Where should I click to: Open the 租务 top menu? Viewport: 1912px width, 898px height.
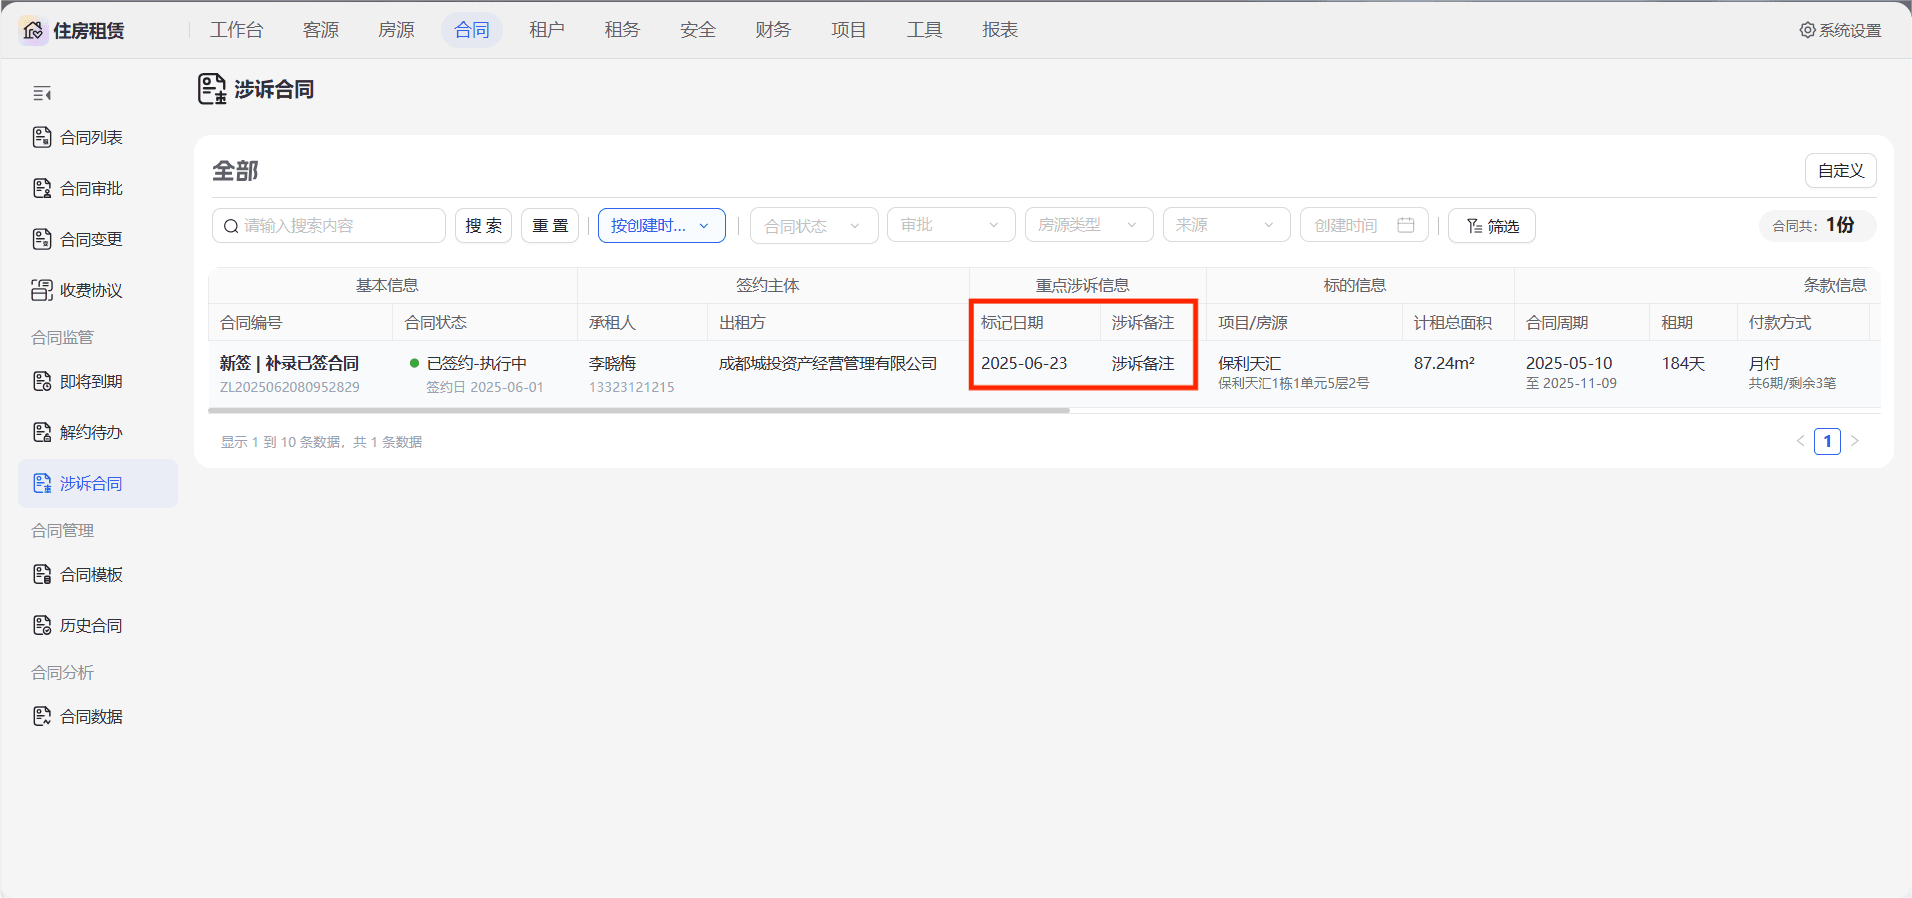pyautogui.click(x=622, y=30)
